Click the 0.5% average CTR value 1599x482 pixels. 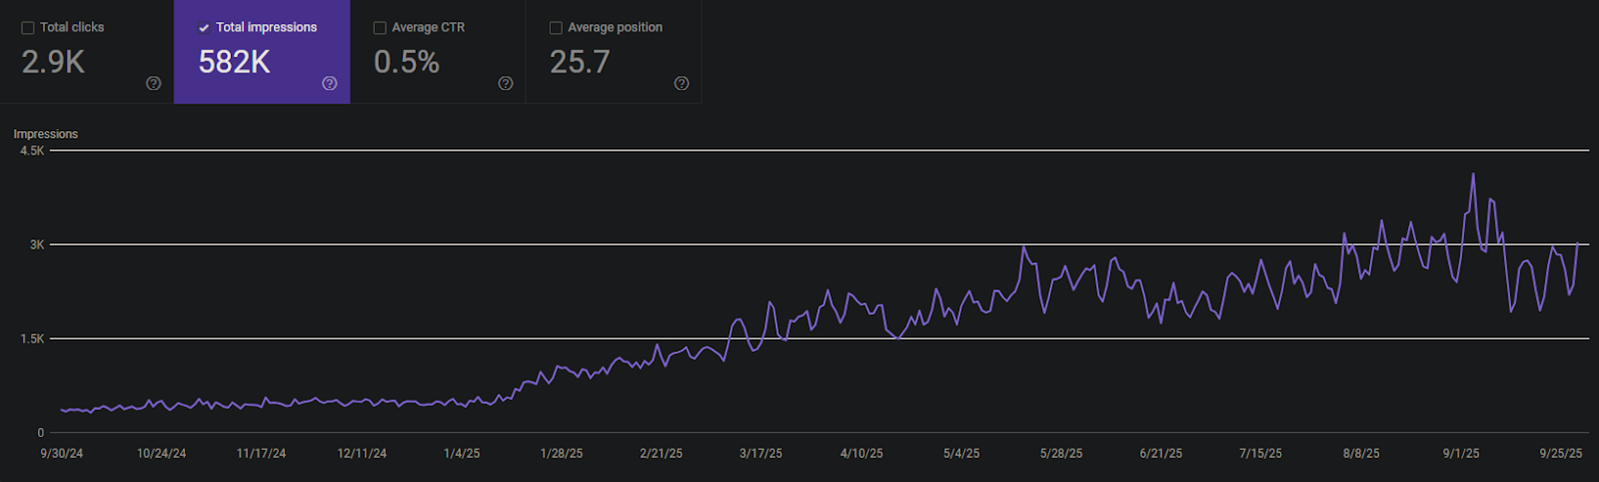click(x=406, y=62)
